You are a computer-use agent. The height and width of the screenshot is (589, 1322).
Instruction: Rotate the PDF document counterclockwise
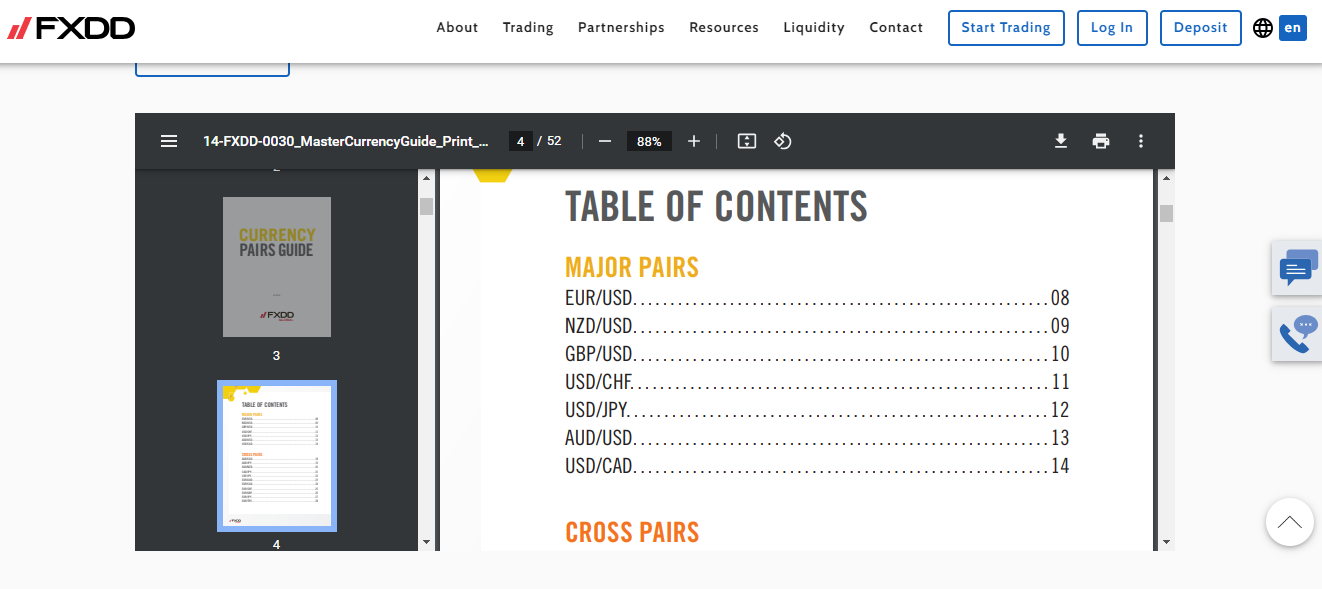tap(783, 141)
